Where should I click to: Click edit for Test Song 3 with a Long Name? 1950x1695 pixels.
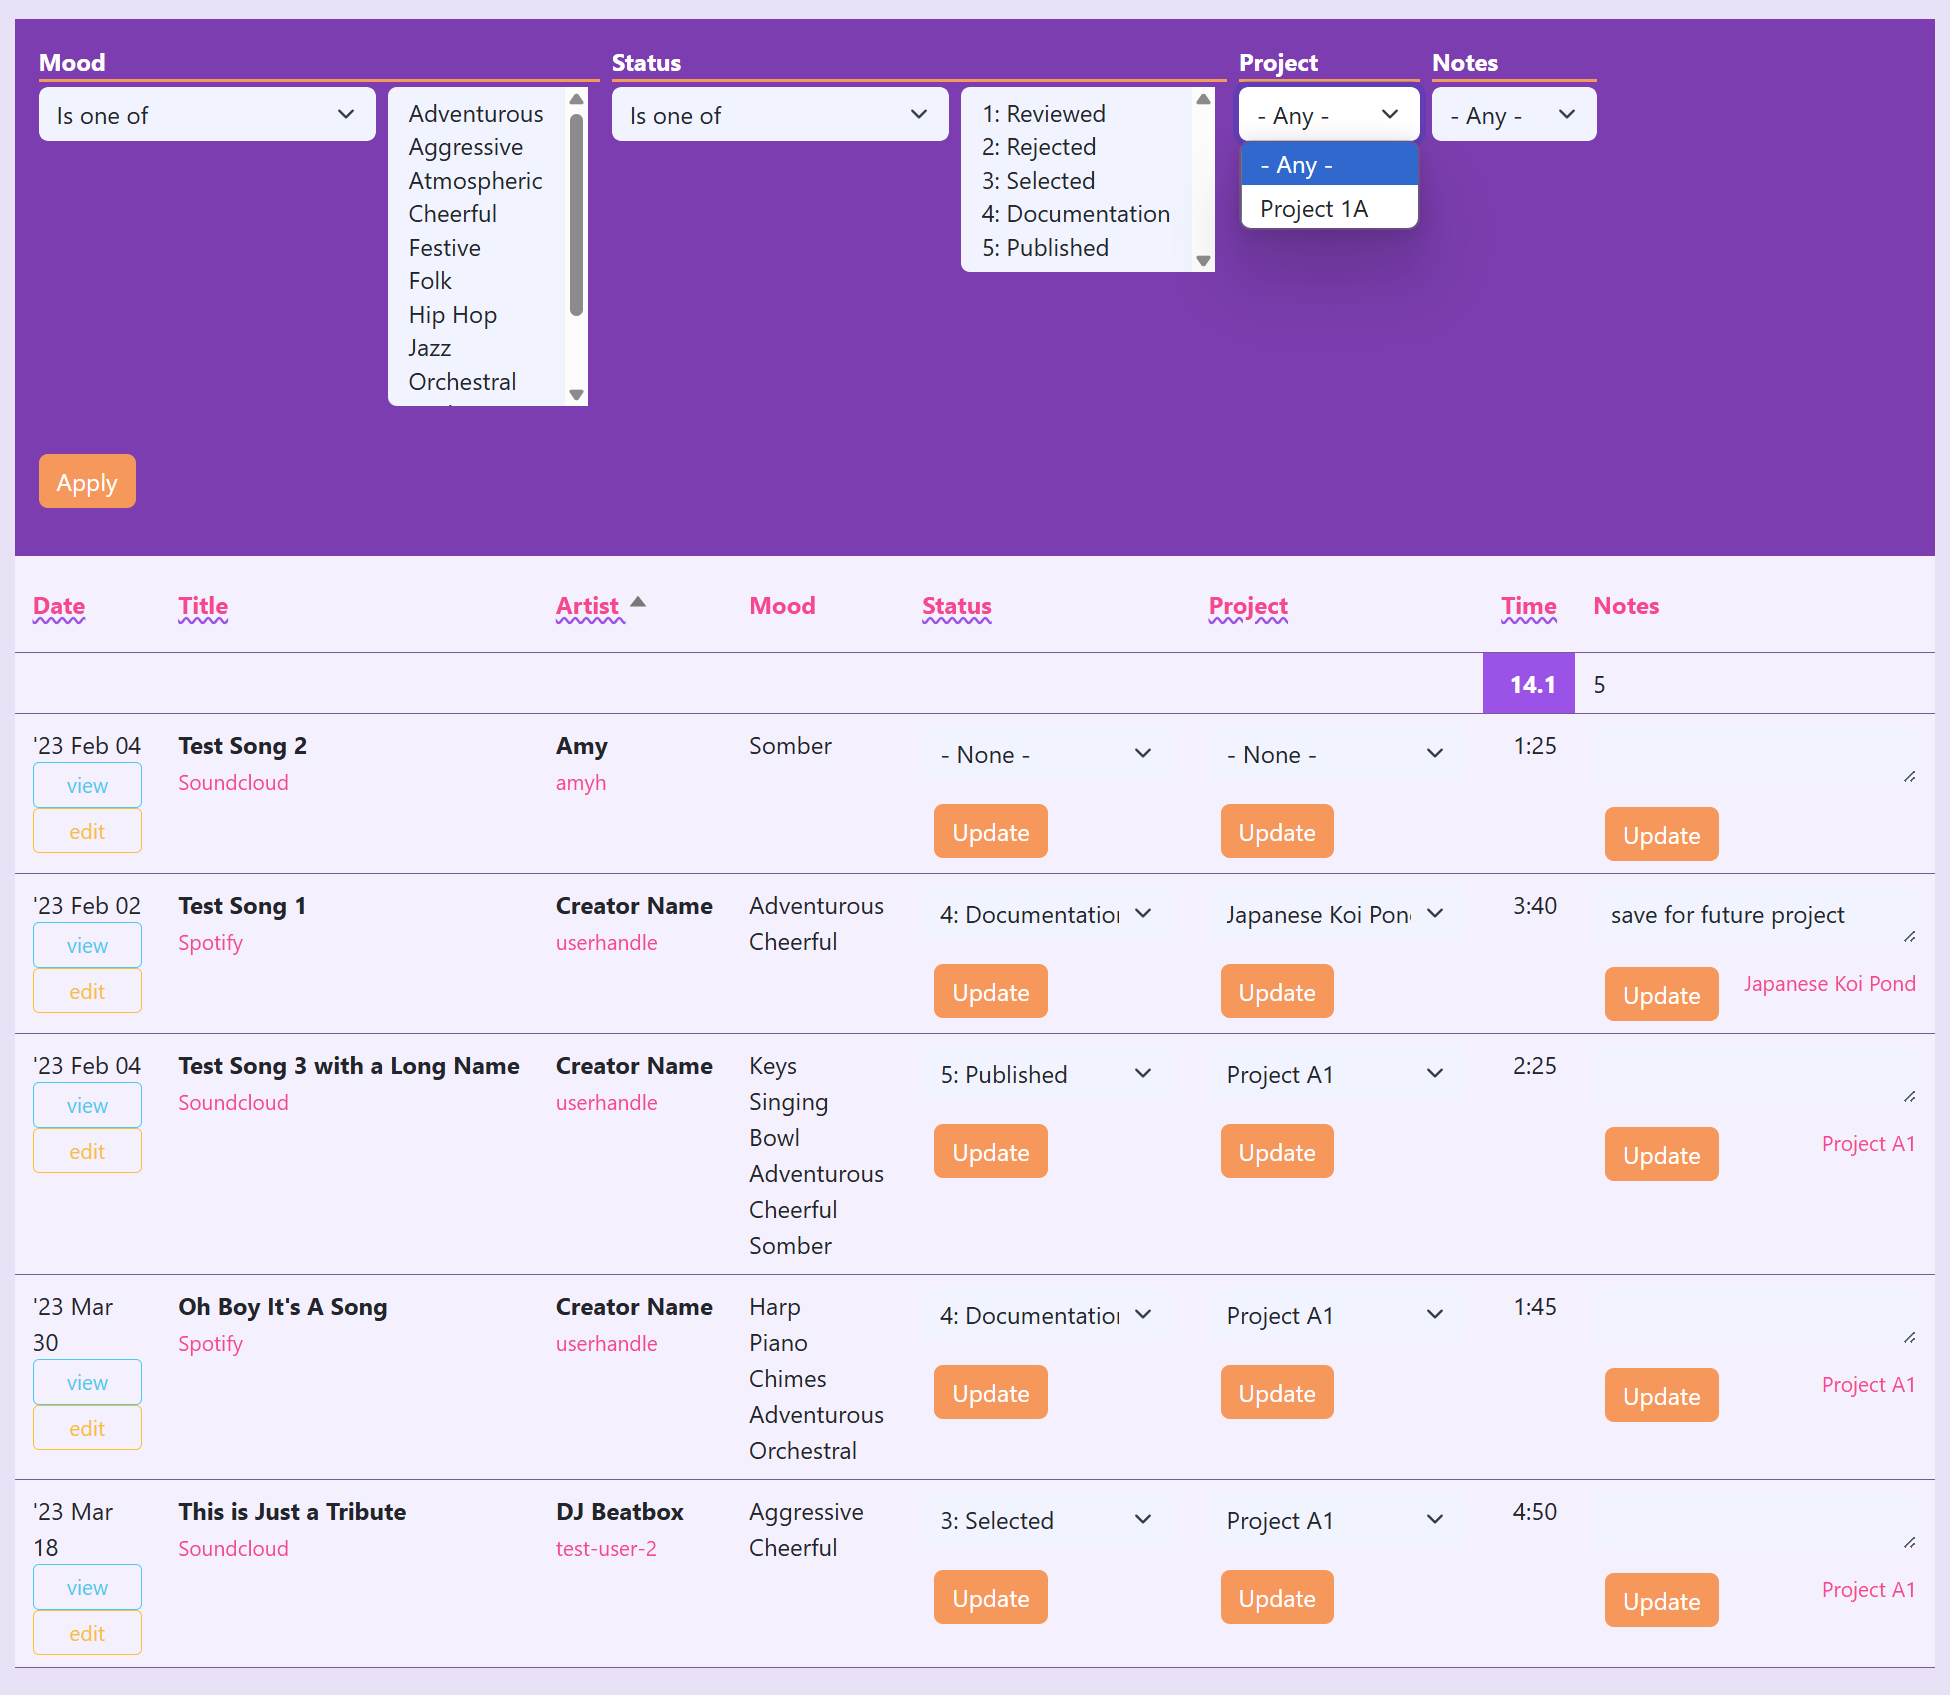(87, 1152)
